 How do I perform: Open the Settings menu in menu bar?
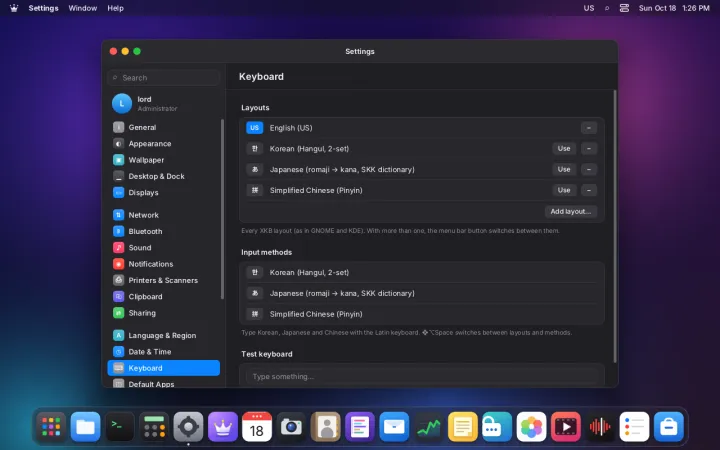click(x=43, y=8)
